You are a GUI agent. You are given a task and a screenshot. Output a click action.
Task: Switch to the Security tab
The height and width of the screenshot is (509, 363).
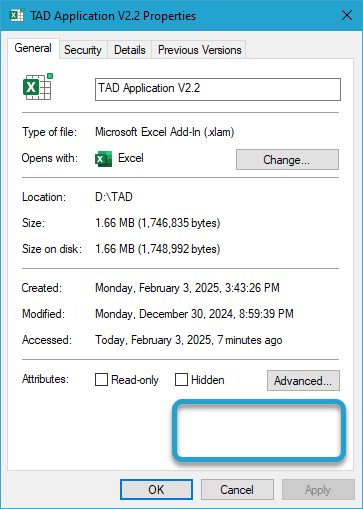point(83,50)
